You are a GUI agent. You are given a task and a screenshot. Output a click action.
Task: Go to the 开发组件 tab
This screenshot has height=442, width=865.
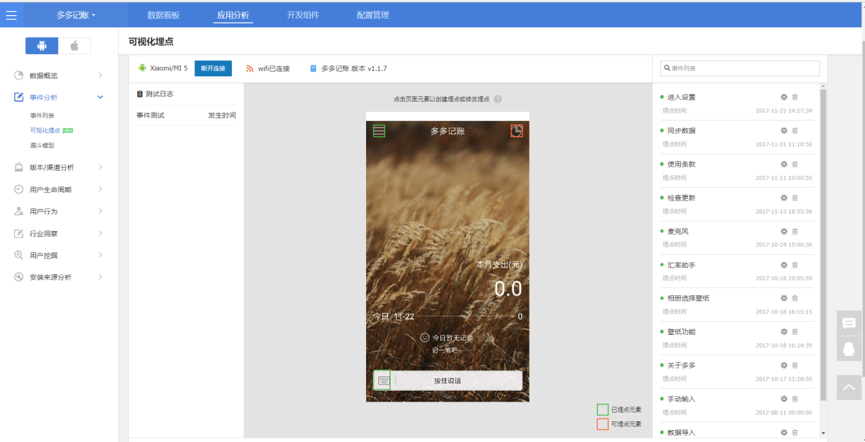click(x=303, y=15)
